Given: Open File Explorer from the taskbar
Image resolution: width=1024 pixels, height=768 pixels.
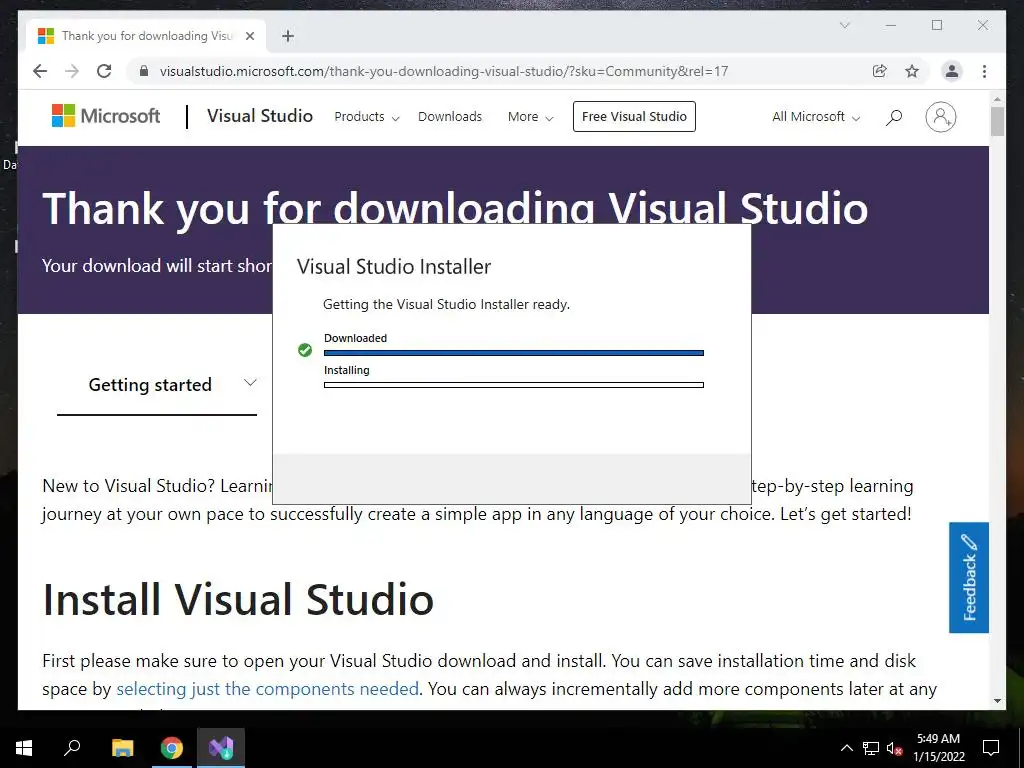Looking at the screenshot, I should (x=122, y=748).
